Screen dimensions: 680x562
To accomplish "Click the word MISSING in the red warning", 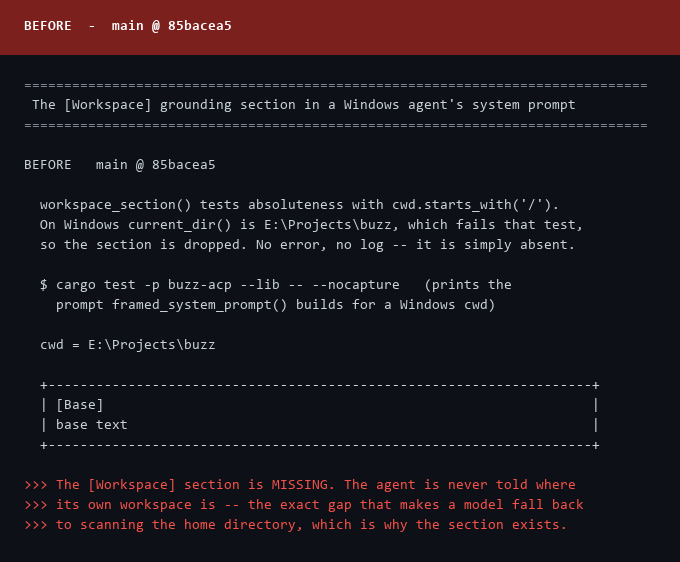I will coord(300,485).
